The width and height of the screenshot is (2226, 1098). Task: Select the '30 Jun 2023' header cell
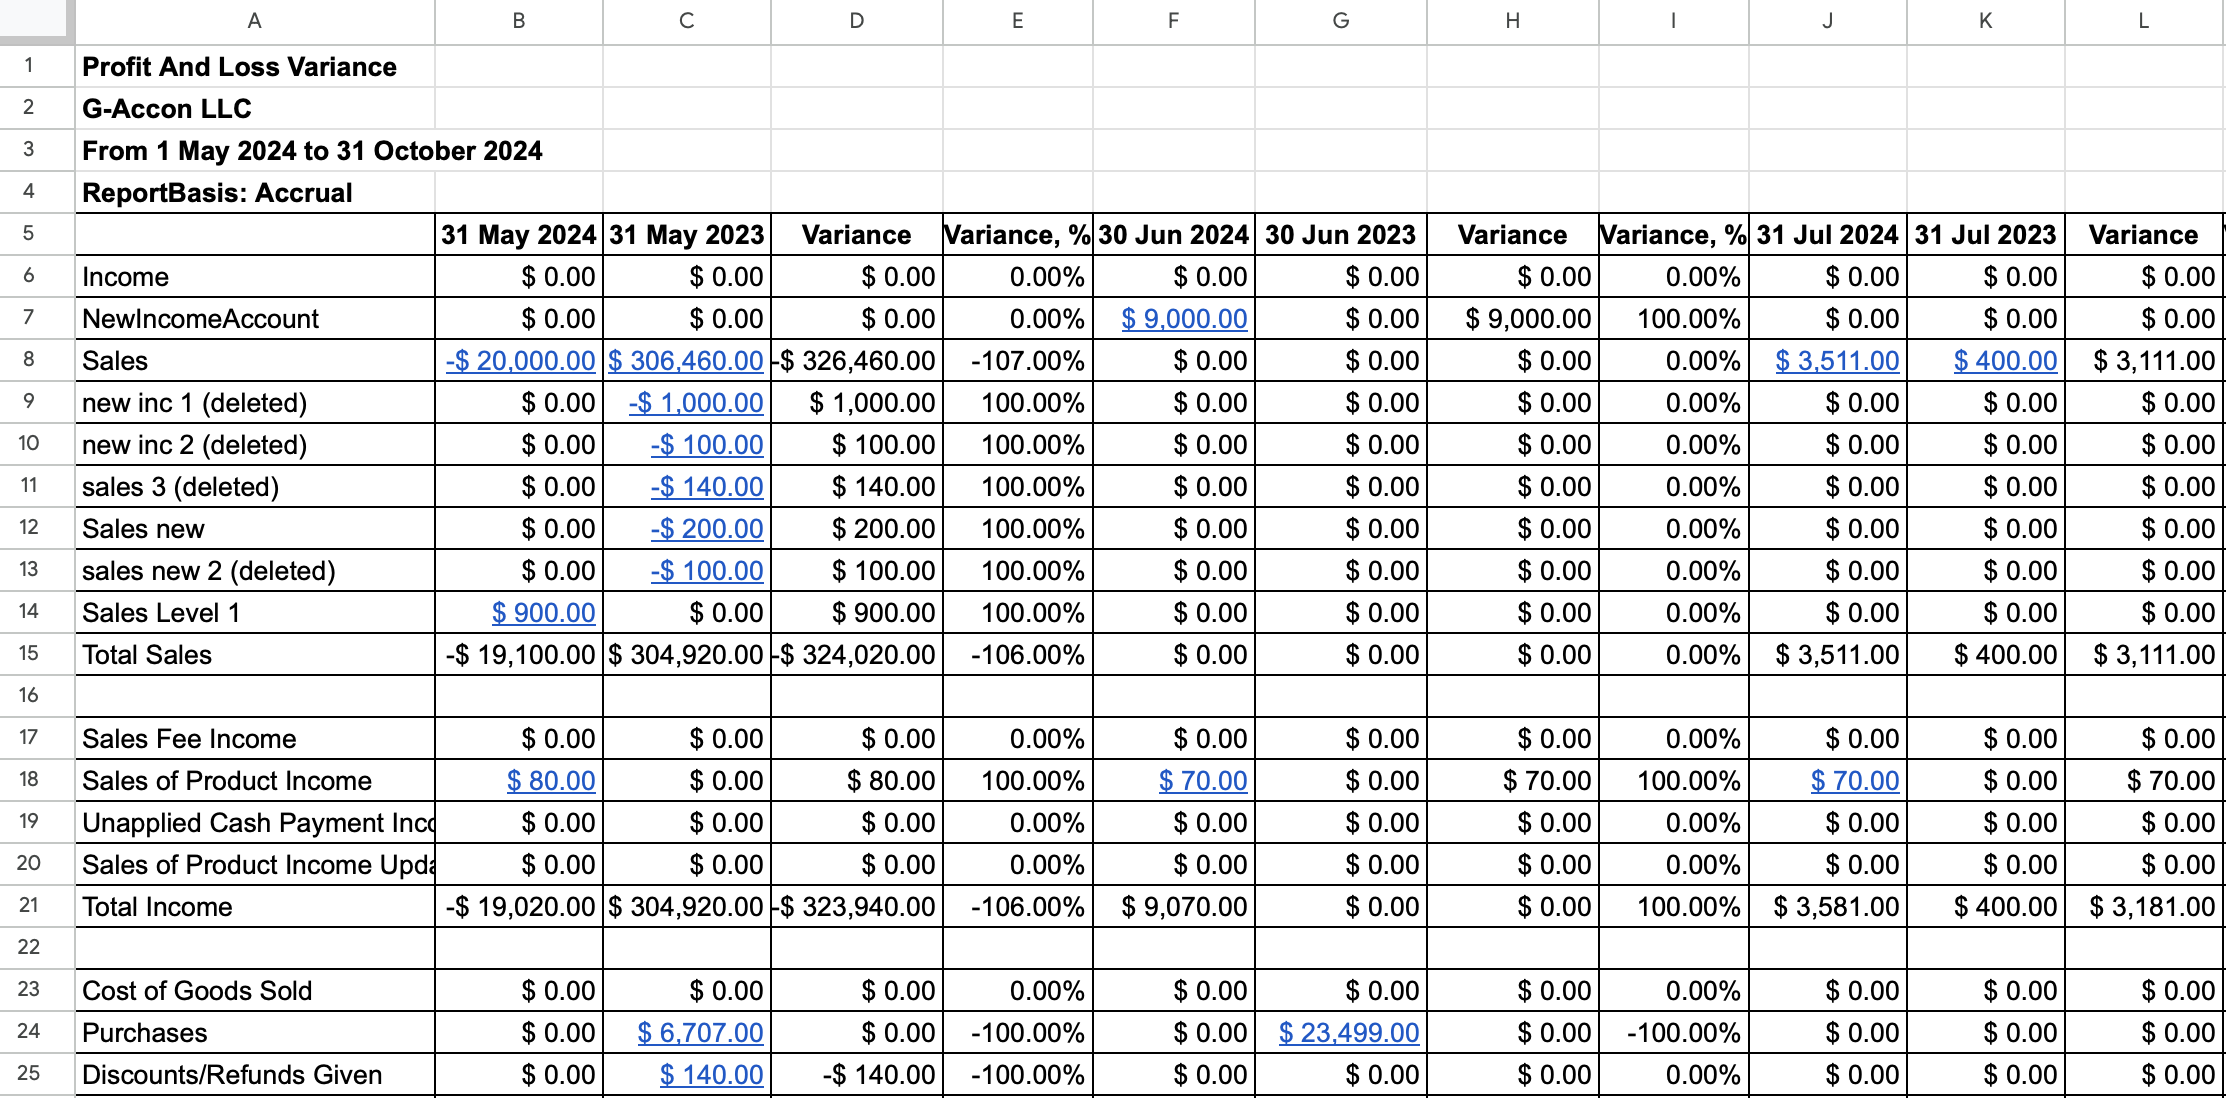click(x=1341, y=234)
